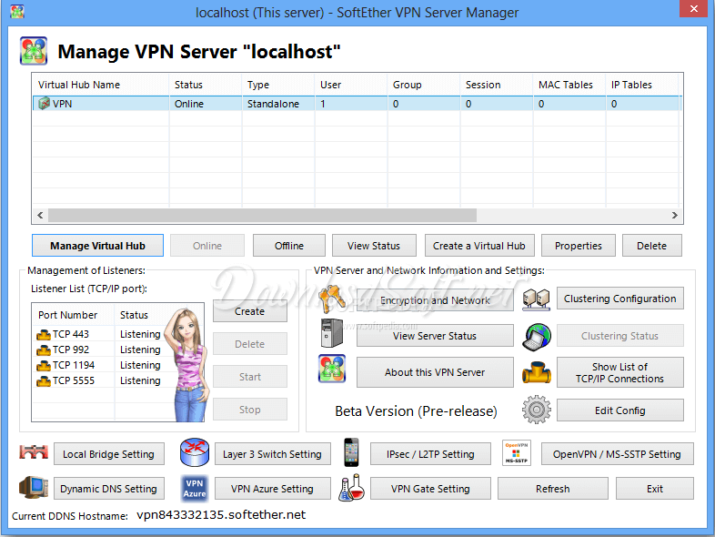The height and width of the screenshot is (537, 715).
Task: Click the vpn843332135.softether.net hostname
Action: [221, 515]
